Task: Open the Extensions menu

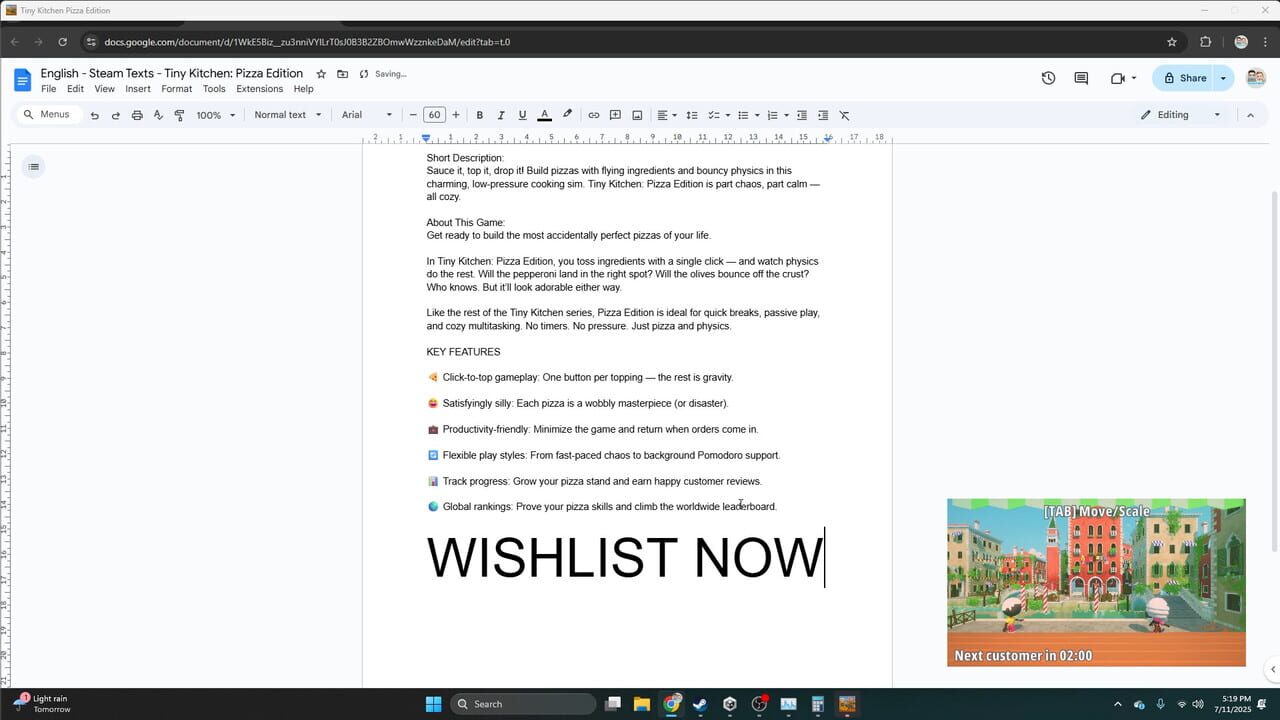Action: point(259,88)
